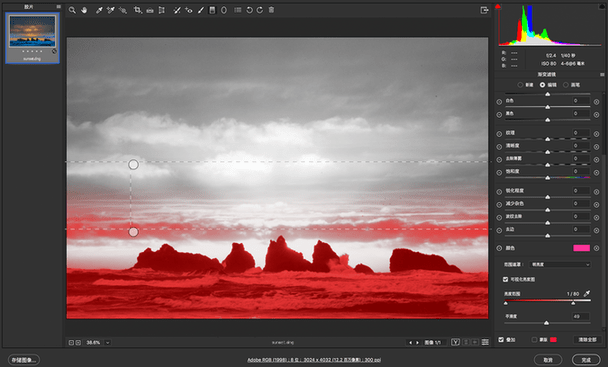608x367 pixels.
Task: Select the 编辑 radio button
Action: (542, 85)
